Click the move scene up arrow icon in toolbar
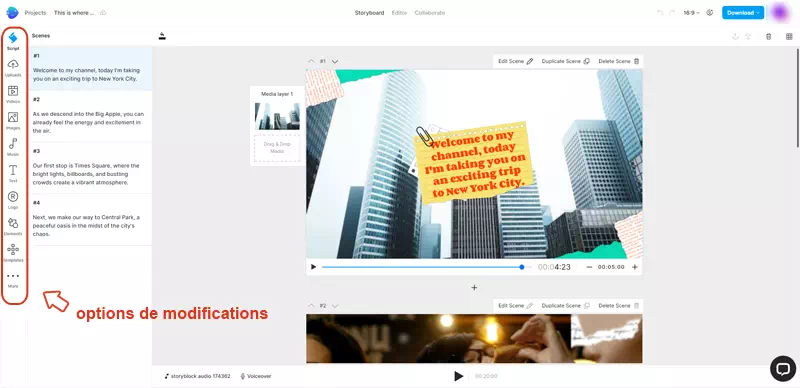The image size is (800, 388). pyautogui.click(x=748, y=36)
